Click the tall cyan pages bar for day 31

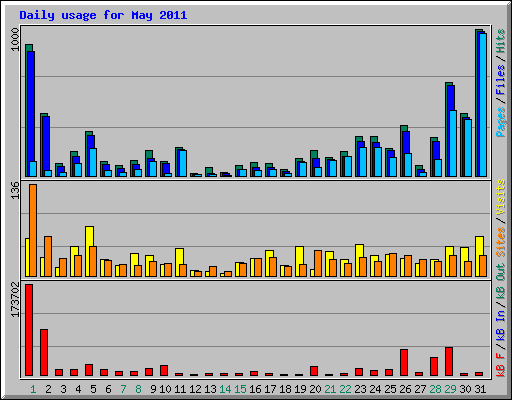[483, 105]
